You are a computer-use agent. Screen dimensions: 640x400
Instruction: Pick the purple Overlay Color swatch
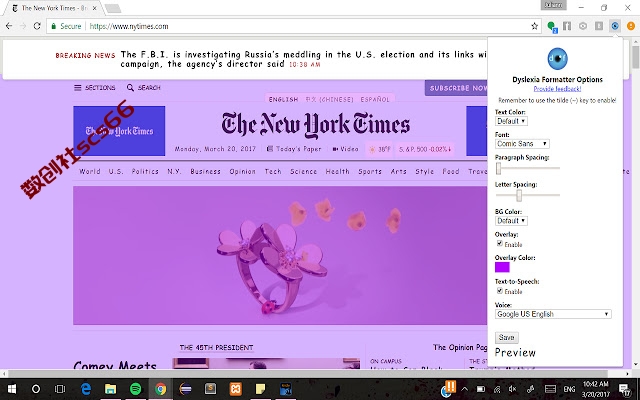(502, 267)
